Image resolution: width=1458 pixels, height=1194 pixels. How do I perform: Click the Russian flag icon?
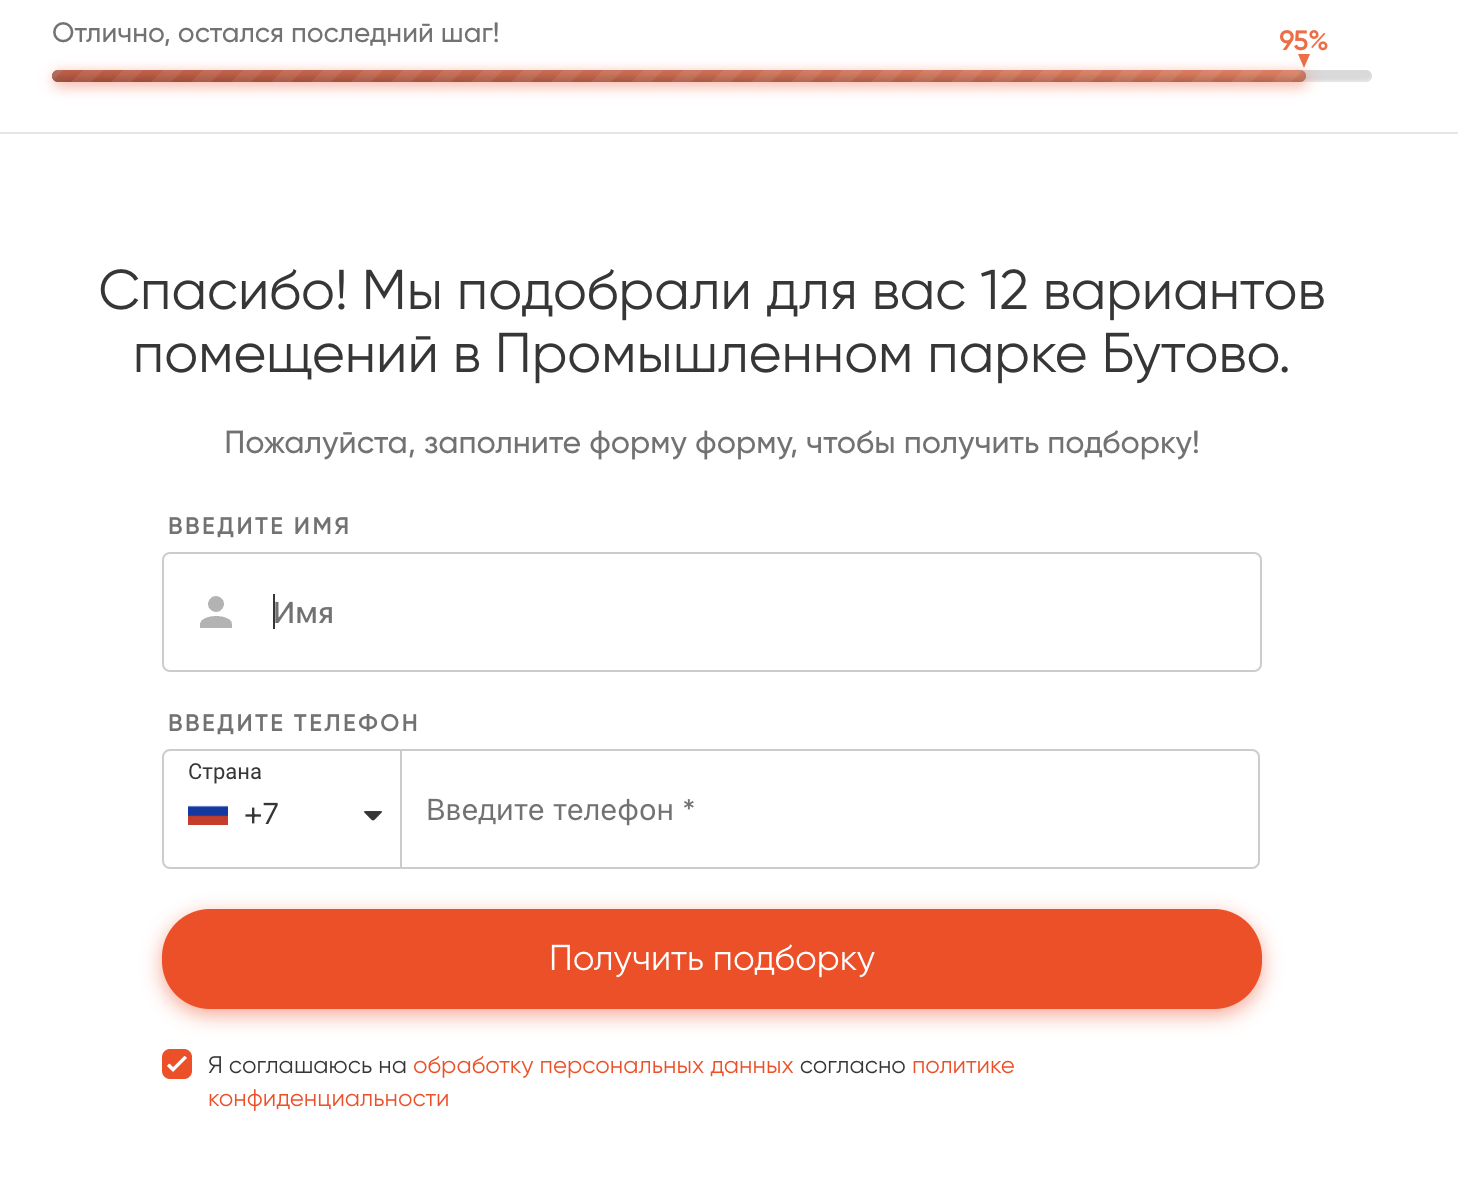(x=208, y=815)
